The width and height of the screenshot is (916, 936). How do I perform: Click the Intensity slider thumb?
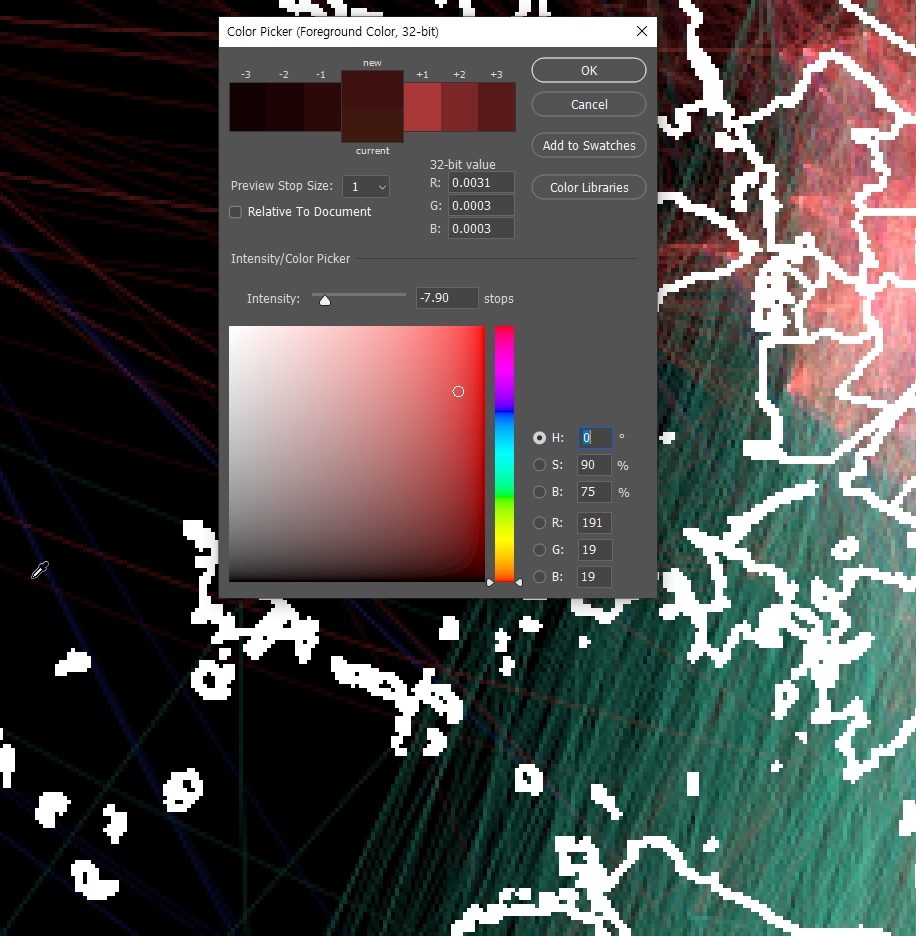coord(325,300)
